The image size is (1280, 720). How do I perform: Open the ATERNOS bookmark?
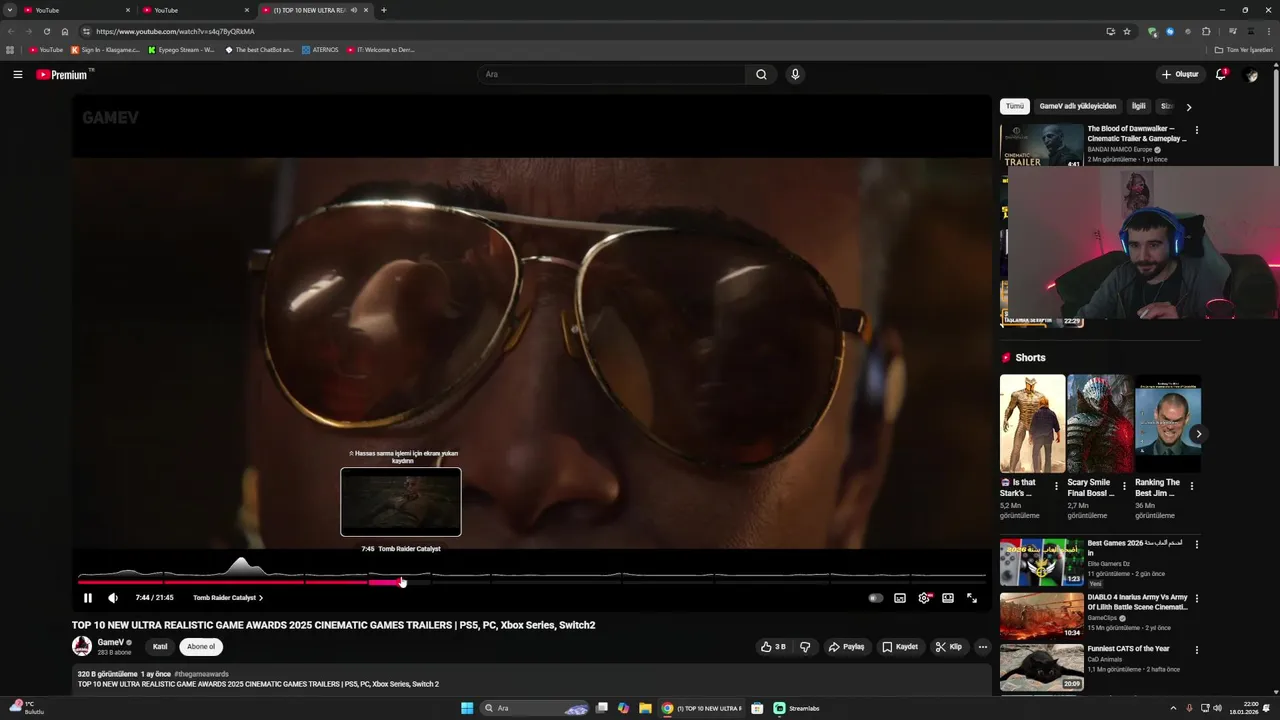click(x=321, y=49)
